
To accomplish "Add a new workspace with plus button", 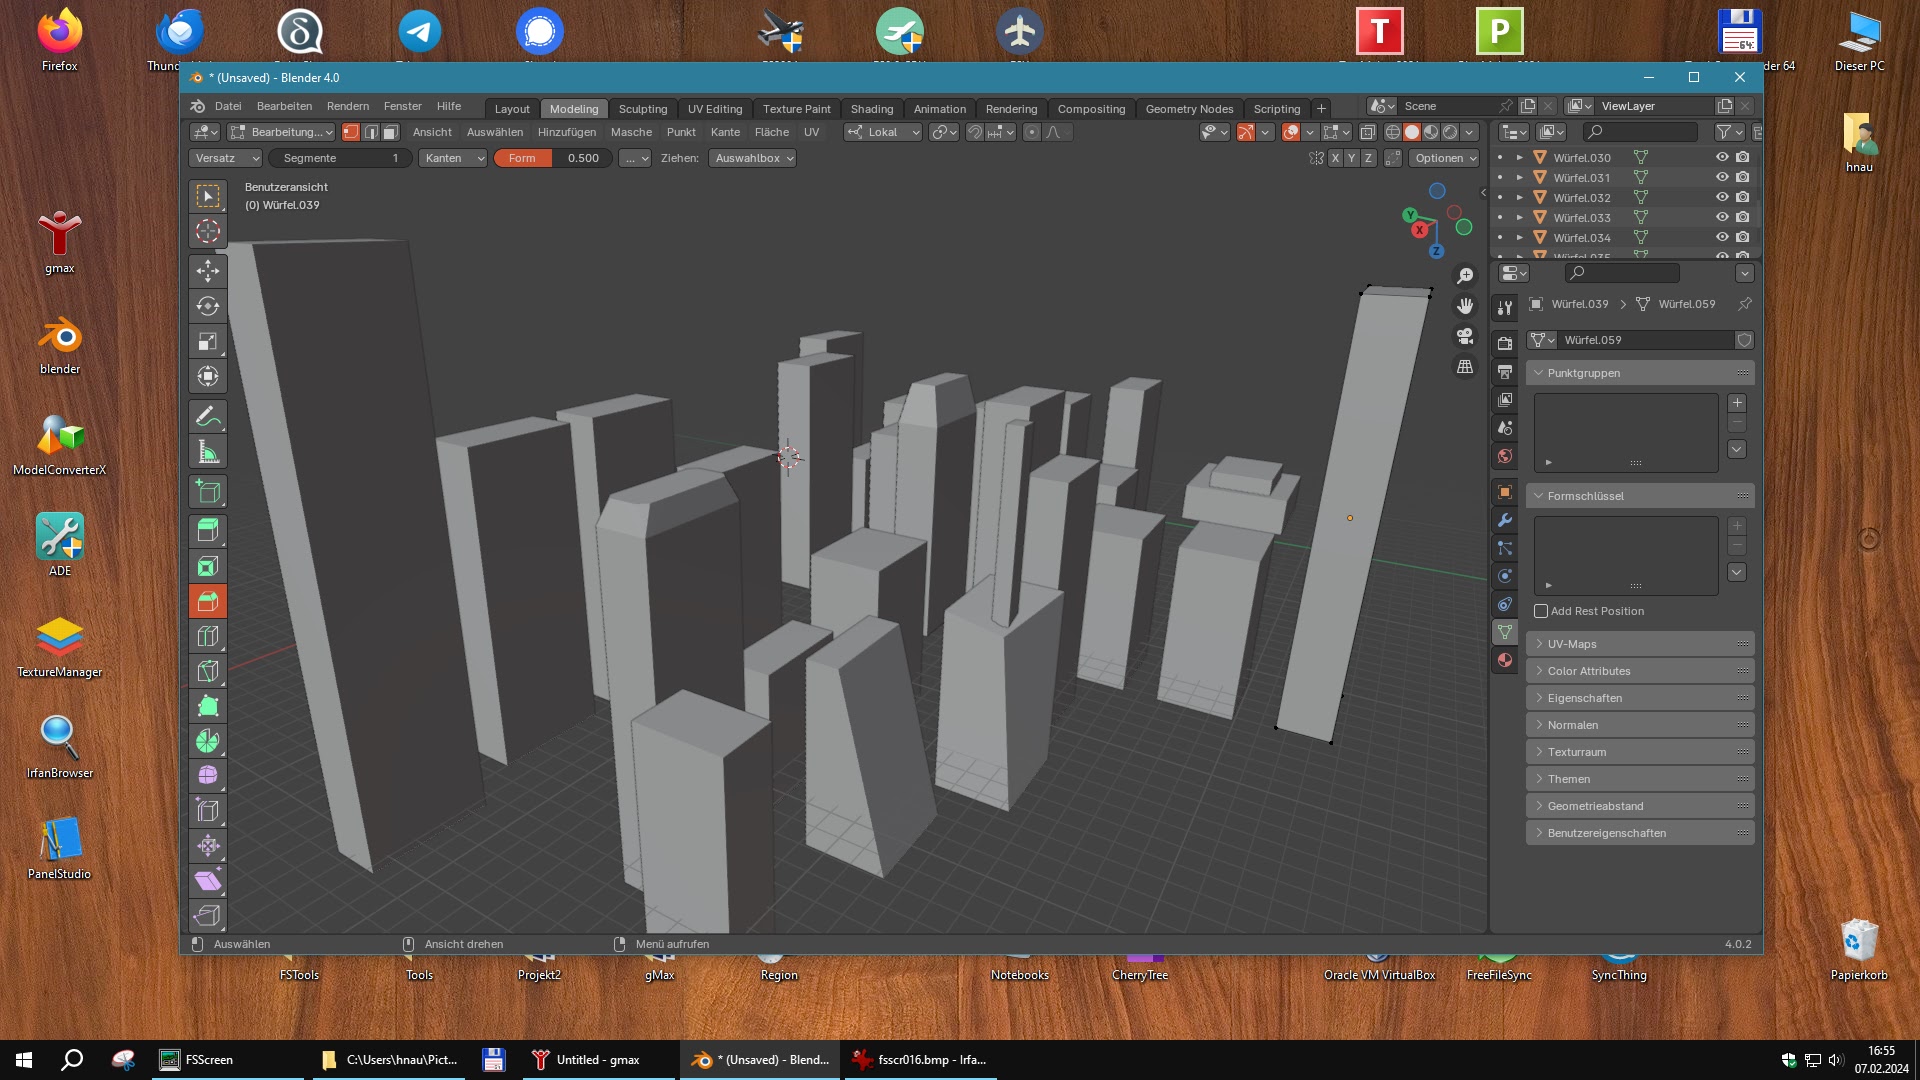I will 1321,109.
